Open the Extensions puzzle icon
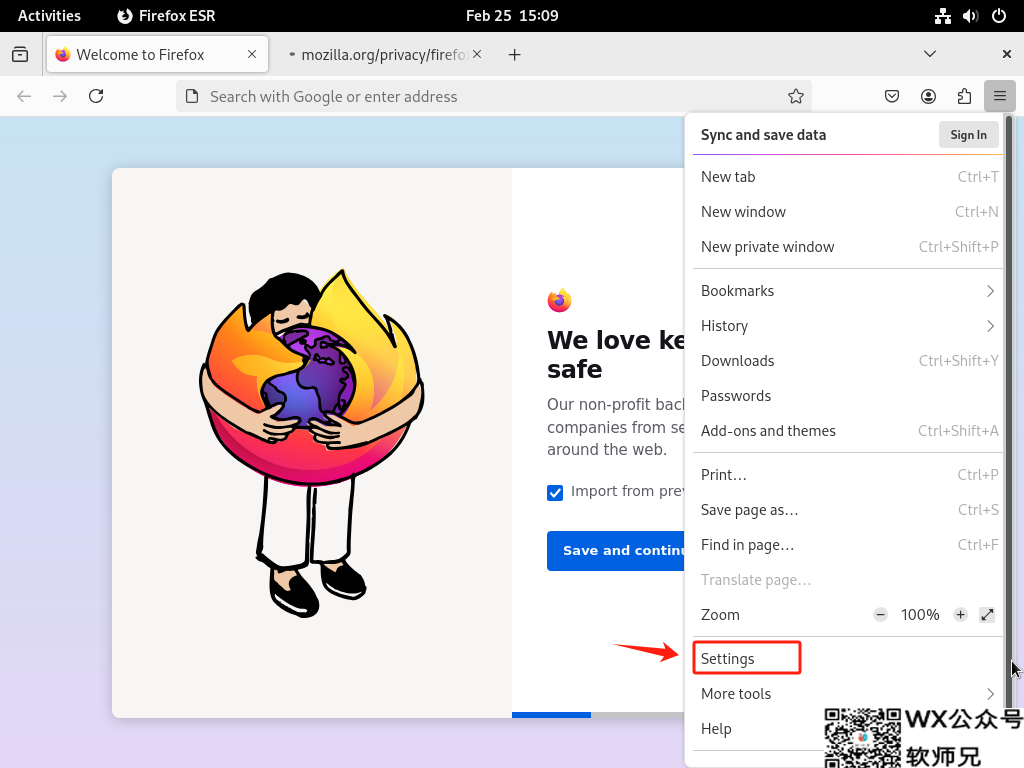 tap(964, 97)
